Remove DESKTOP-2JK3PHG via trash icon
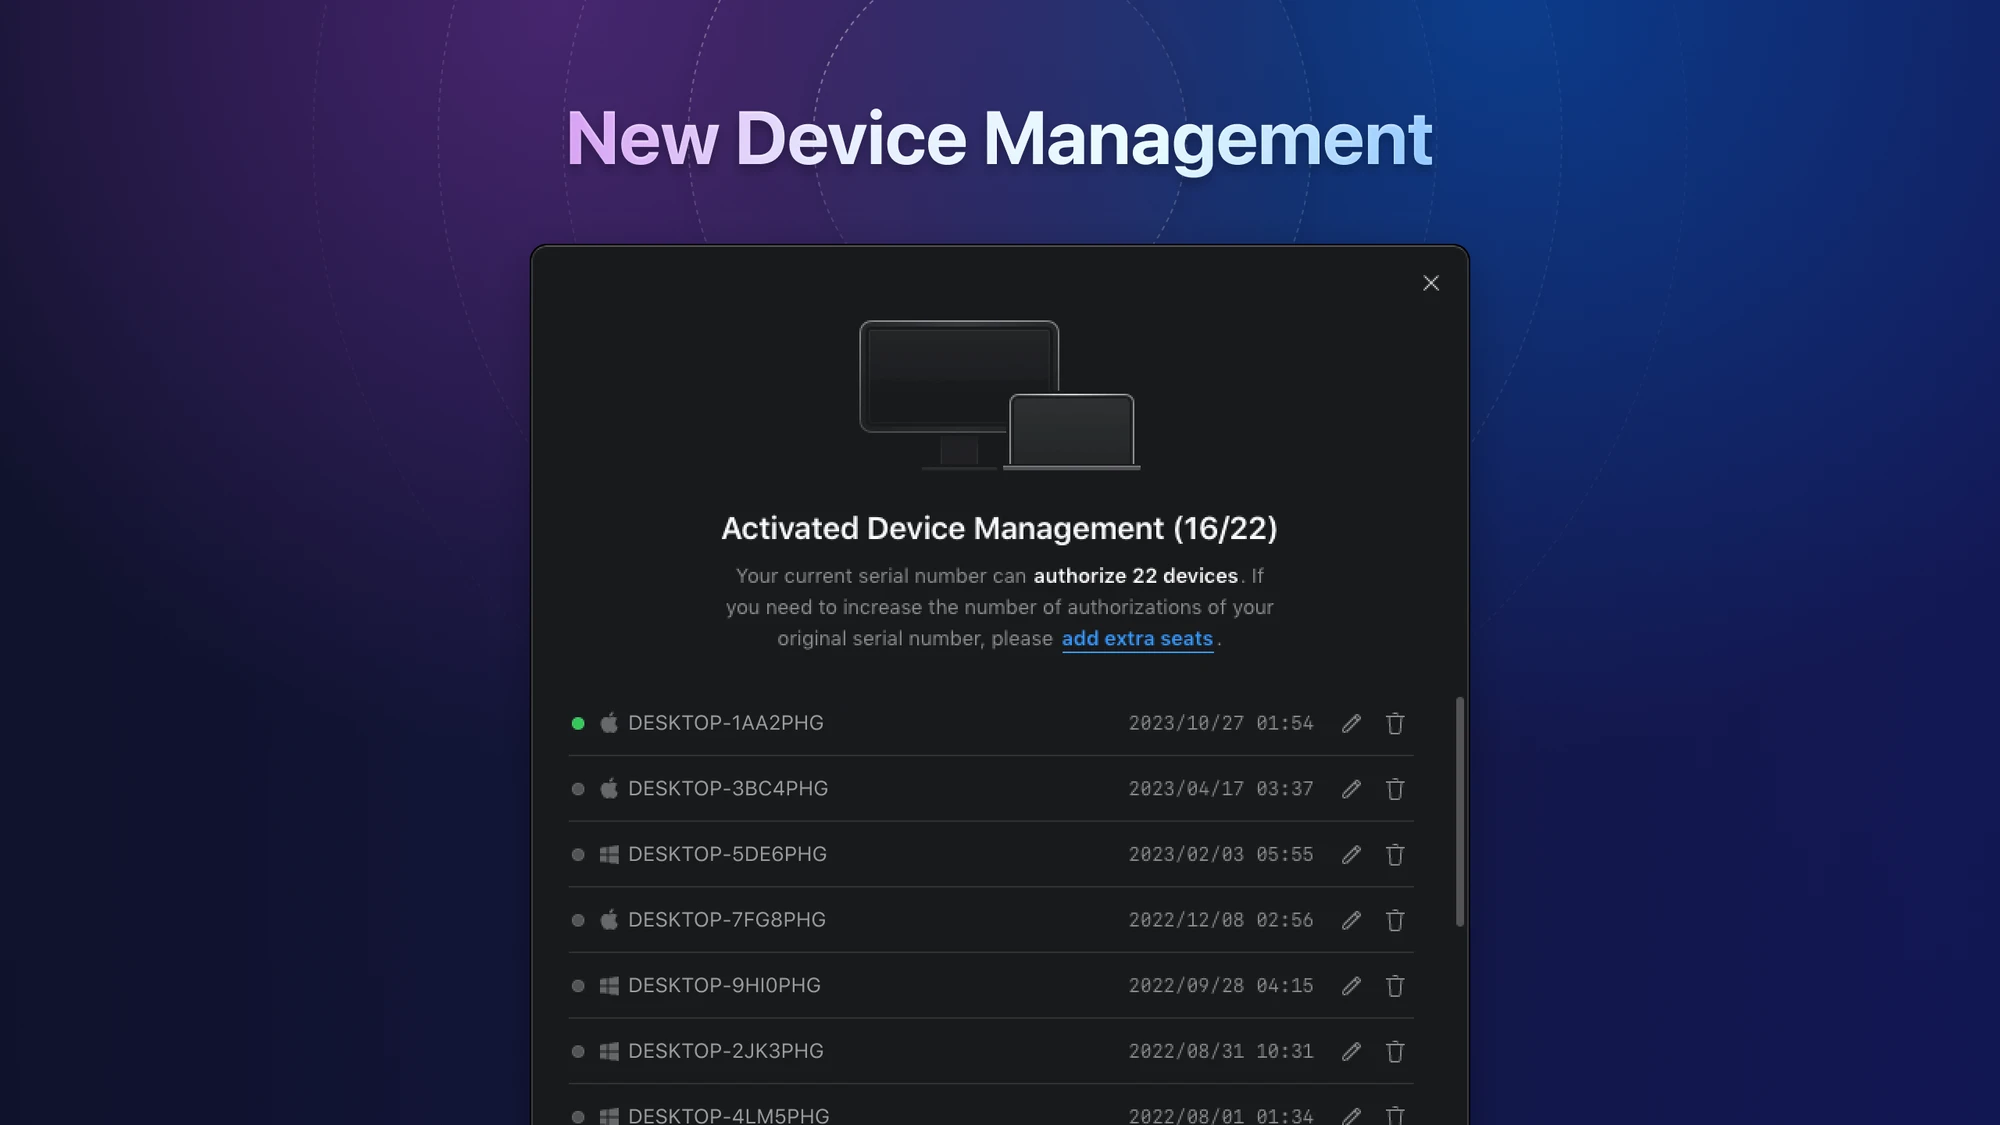Viewport: 2000px width, 1125px height. point(1395,1051)
